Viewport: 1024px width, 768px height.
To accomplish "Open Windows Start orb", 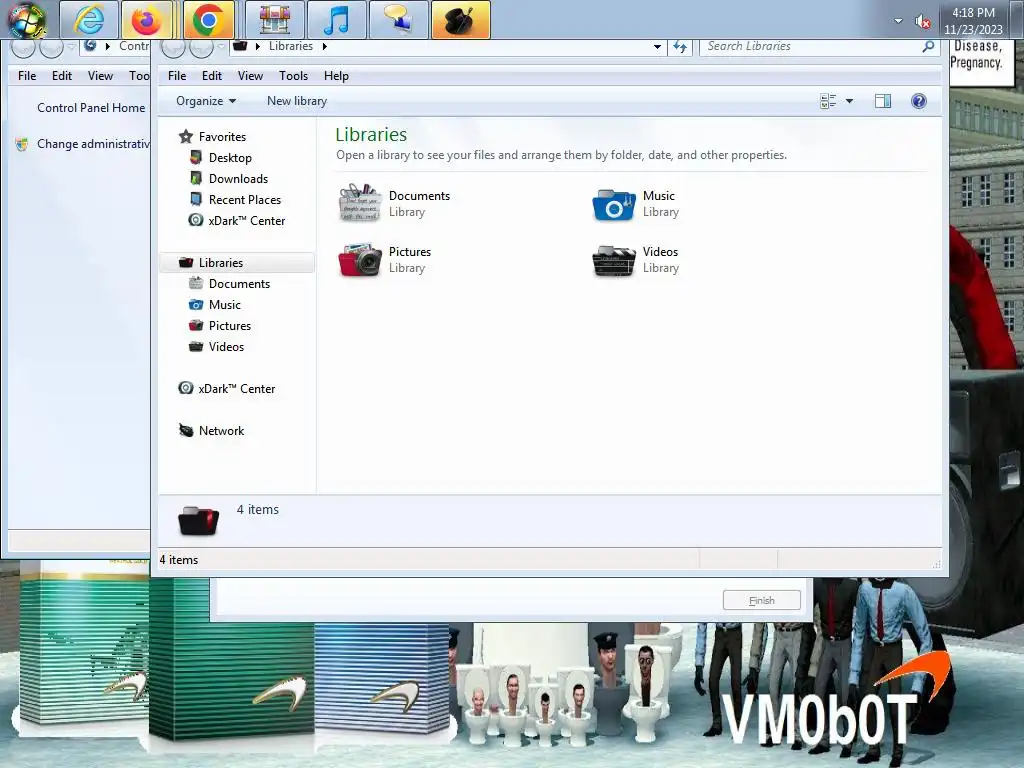I will tap(27, 20).
